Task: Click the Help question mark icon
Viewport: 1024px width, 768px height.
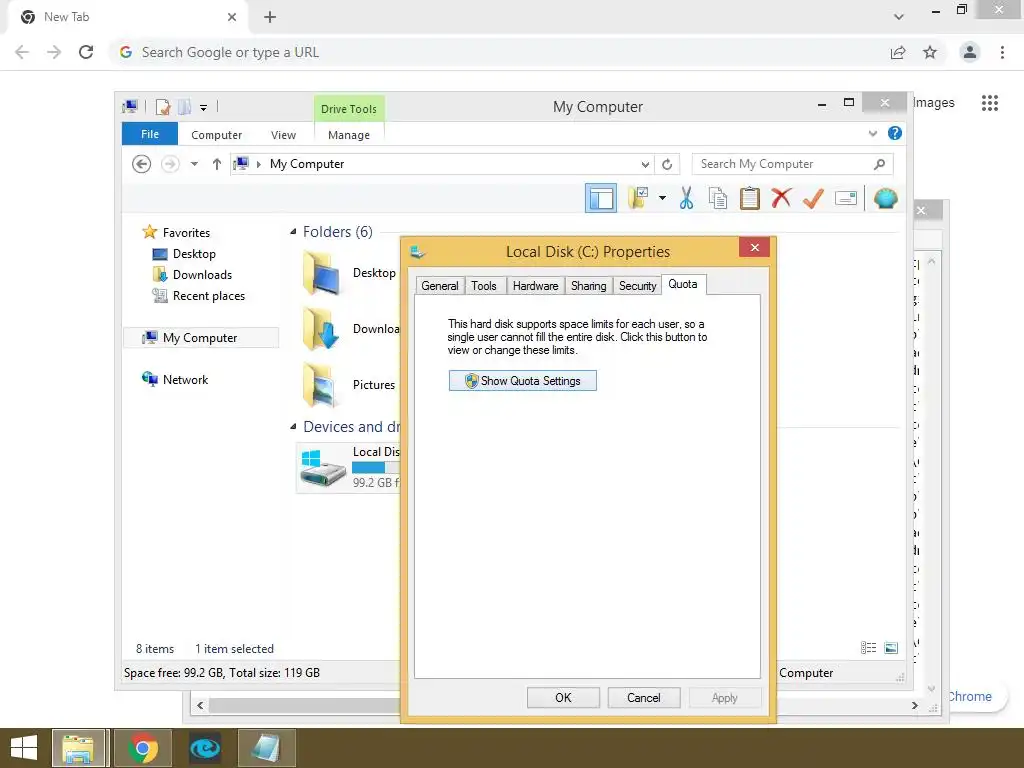Action: coord(895,133)
